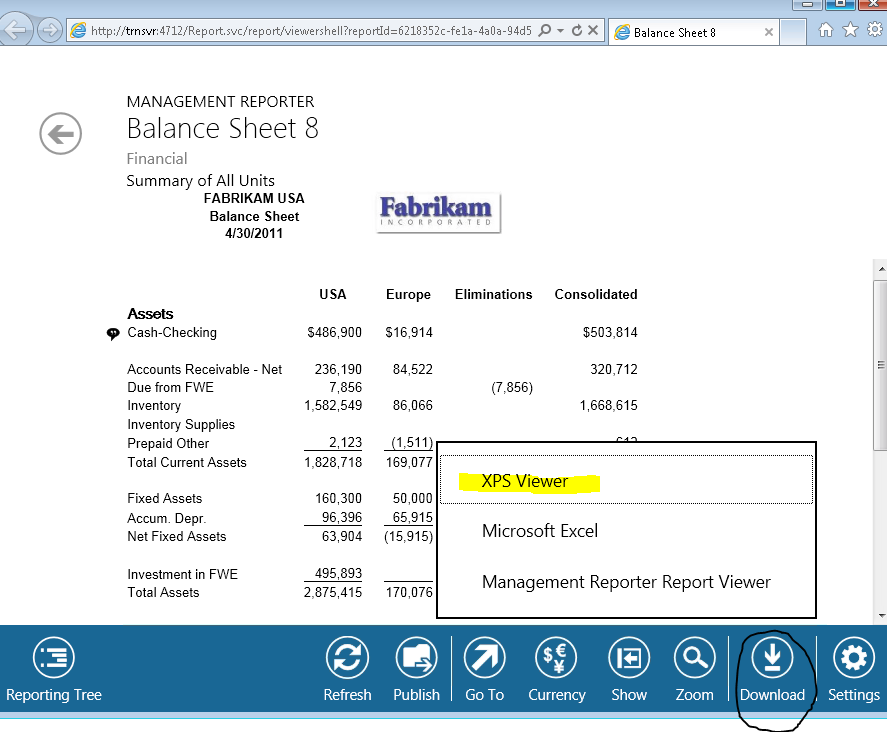Click the browser Forward button
The height and width of the screenshot is (732, 887).
click(x=50, y=30)
